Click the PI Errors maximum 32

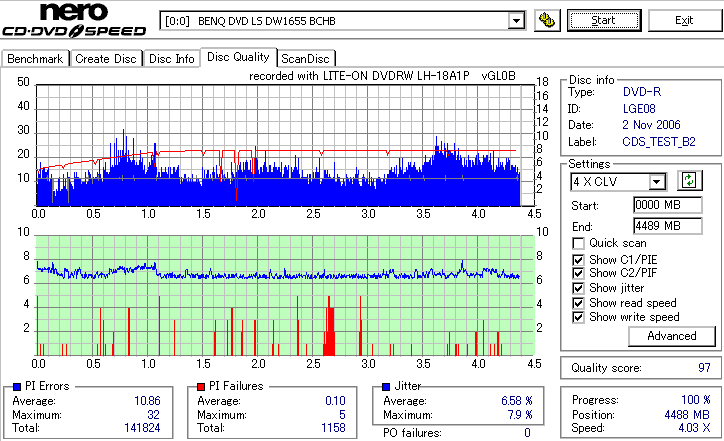[153, 415]
